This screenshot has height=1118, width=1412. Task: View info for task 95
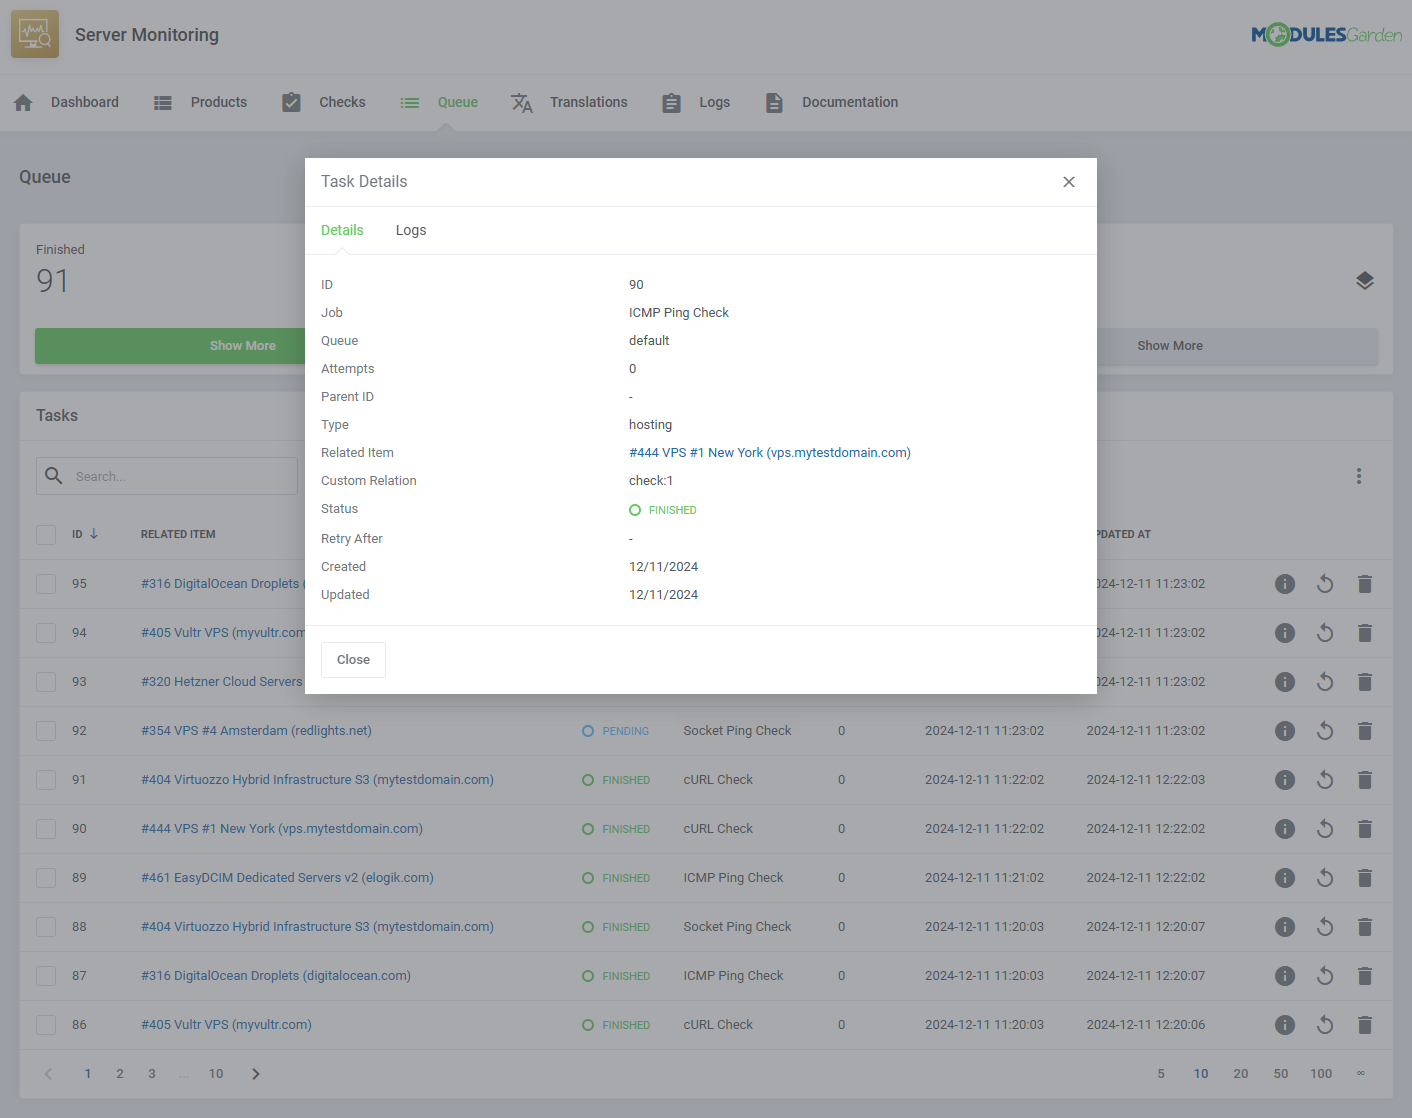click(1285, 583)
